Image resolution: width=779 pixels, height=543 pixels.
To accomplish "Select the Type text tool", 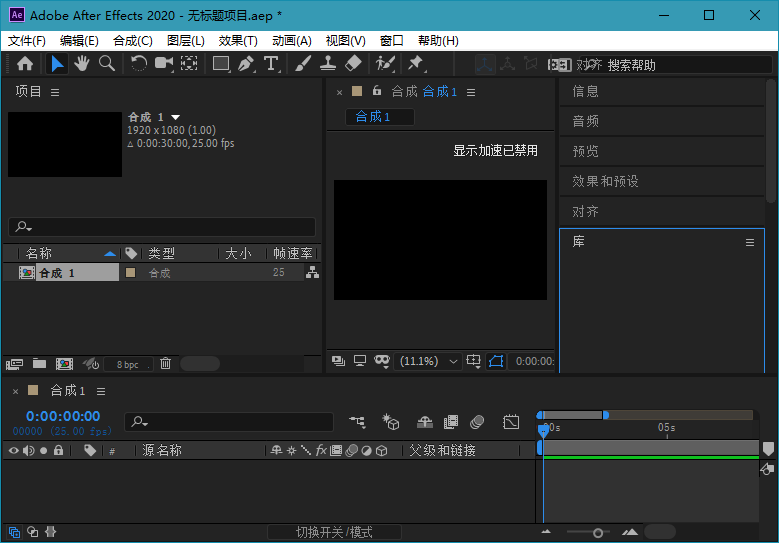I will point(271,64).
